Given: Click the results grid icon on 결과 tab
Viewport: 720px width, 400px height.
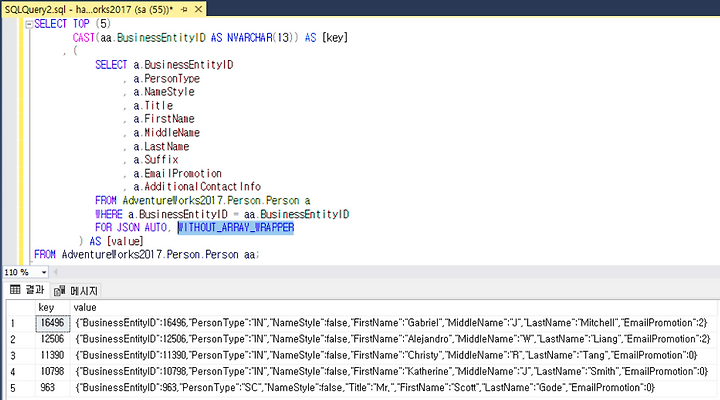Looking at the screenshot, I should click(x=15, y=289).
